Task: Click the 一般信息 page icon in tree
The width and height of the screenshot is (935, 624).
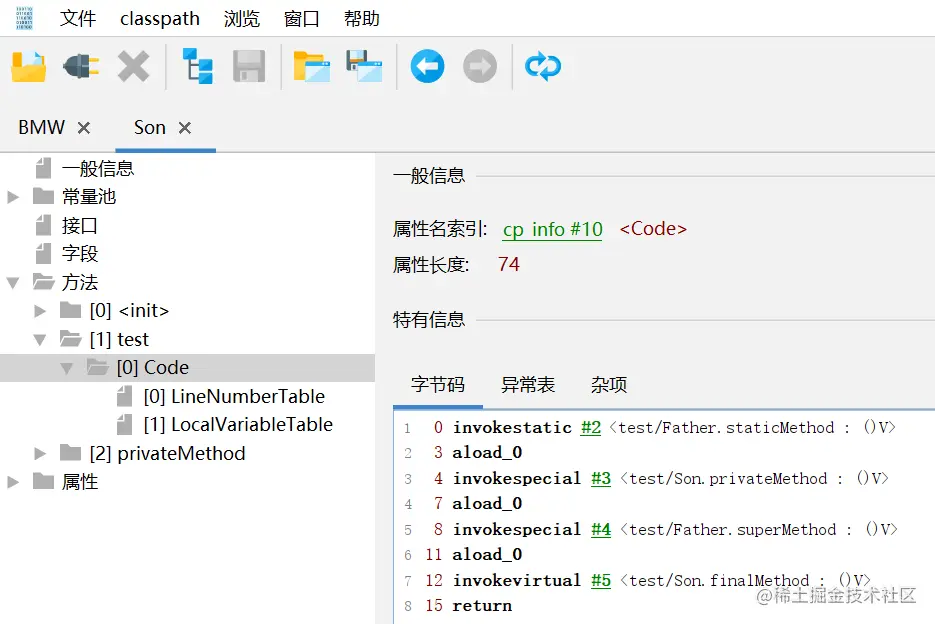Action: (43, 168)
